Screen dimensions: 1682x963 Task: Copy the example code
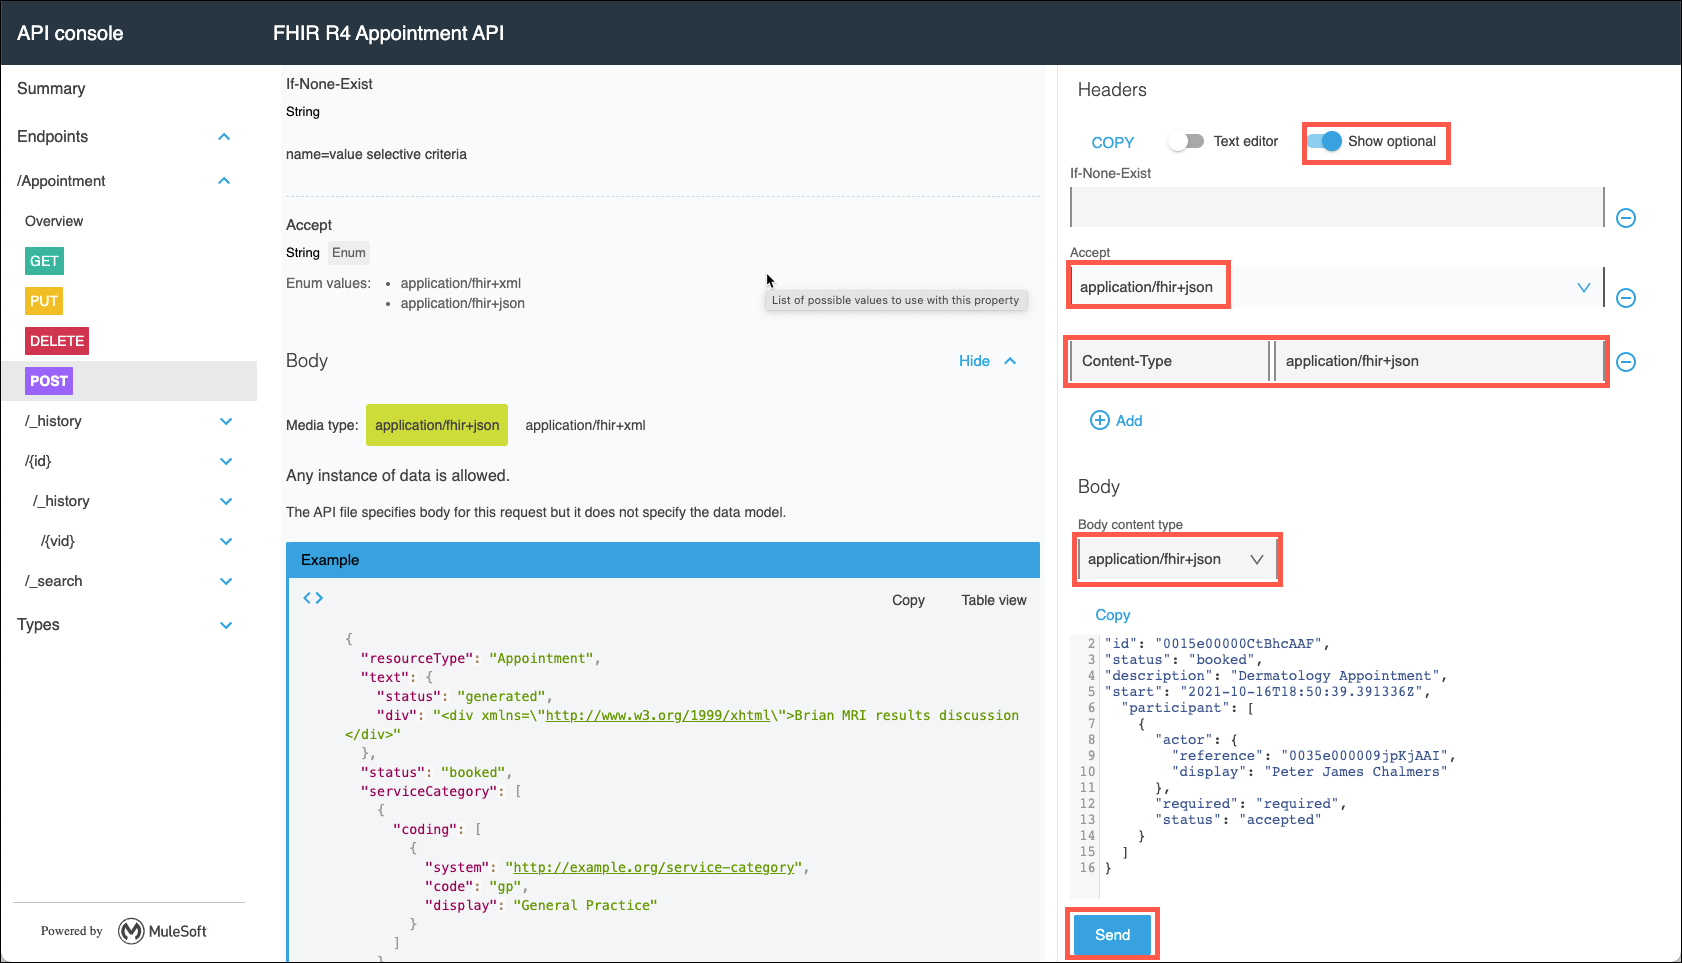click(908, 600)
